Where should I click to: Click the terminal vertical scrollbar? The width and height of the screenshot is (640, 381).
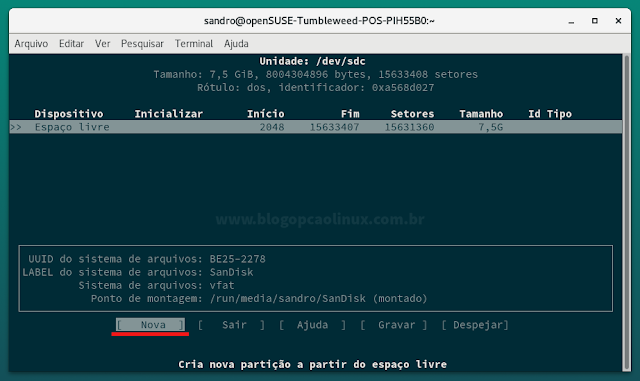pyautogui.click(x=627, y=212)
